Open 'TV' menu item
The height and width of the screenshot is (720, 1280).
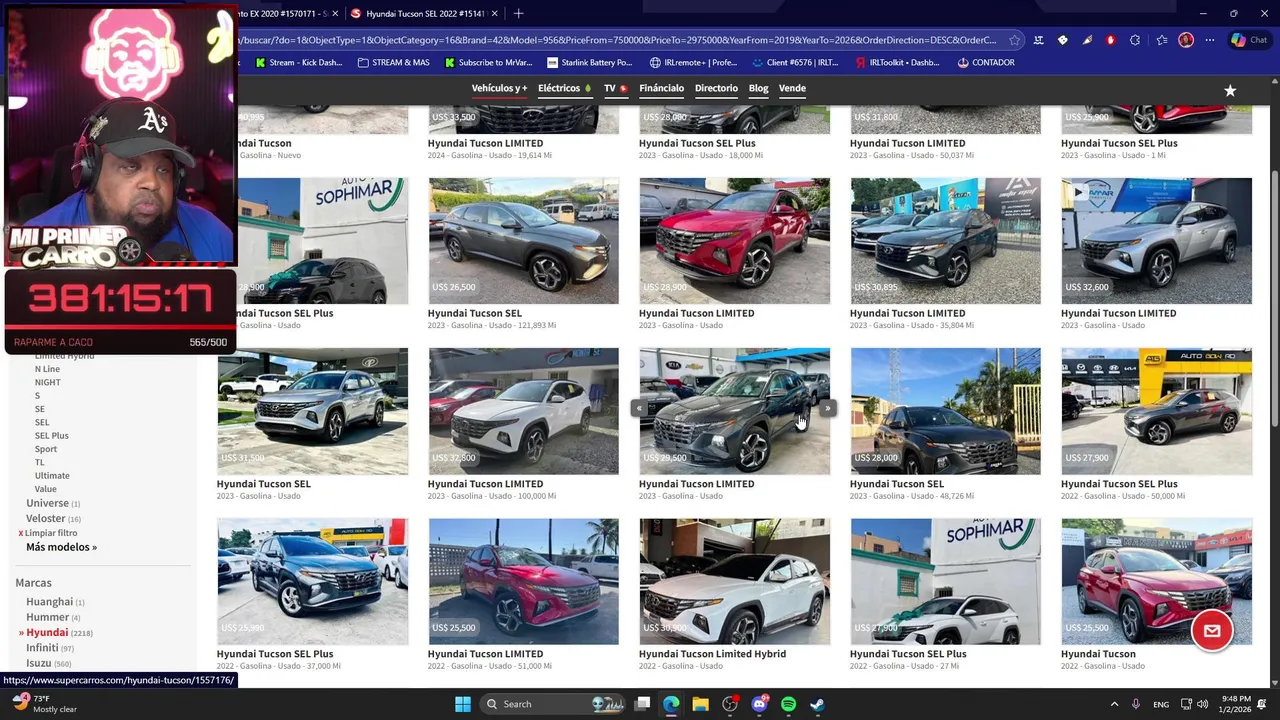coord(615,88)
